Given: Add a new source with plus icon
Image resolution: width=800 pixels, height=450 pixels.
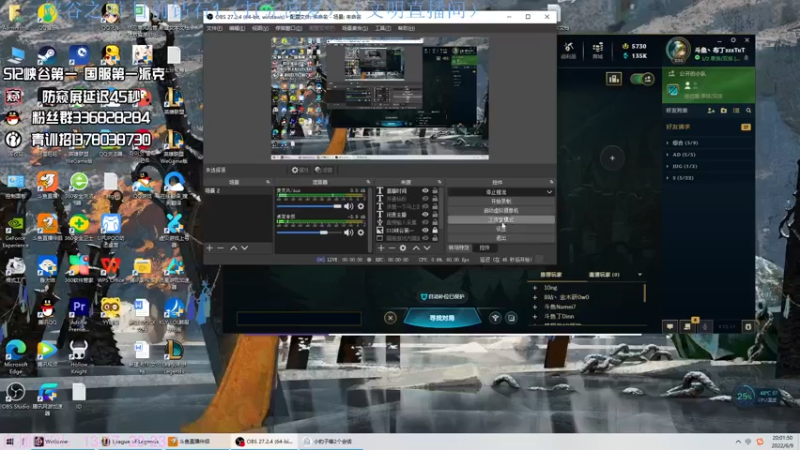Looking at the screenshot, I should 381,248.
